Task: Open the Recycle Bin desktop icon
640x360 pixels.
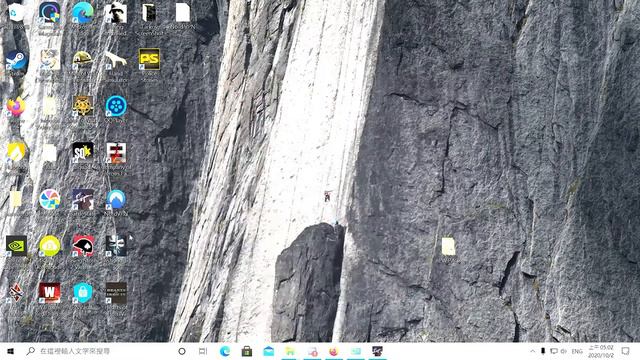Action: [x=16, y=13]
